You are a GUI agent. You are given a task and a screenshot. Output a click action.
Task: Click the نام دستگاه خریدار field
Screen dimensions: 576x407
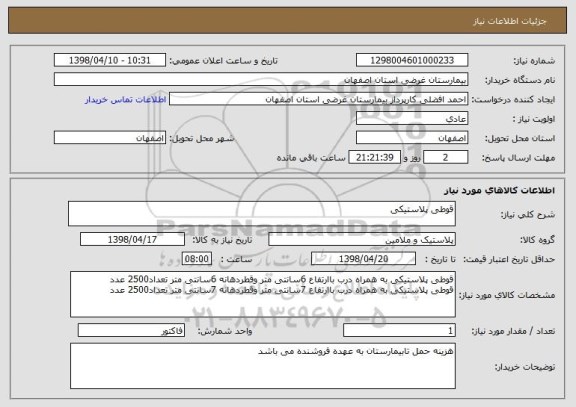click(x=261, y=80)
